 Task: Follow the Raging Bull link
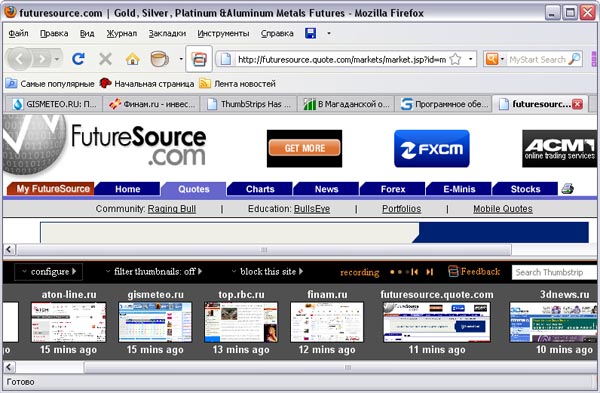[171, 209]
